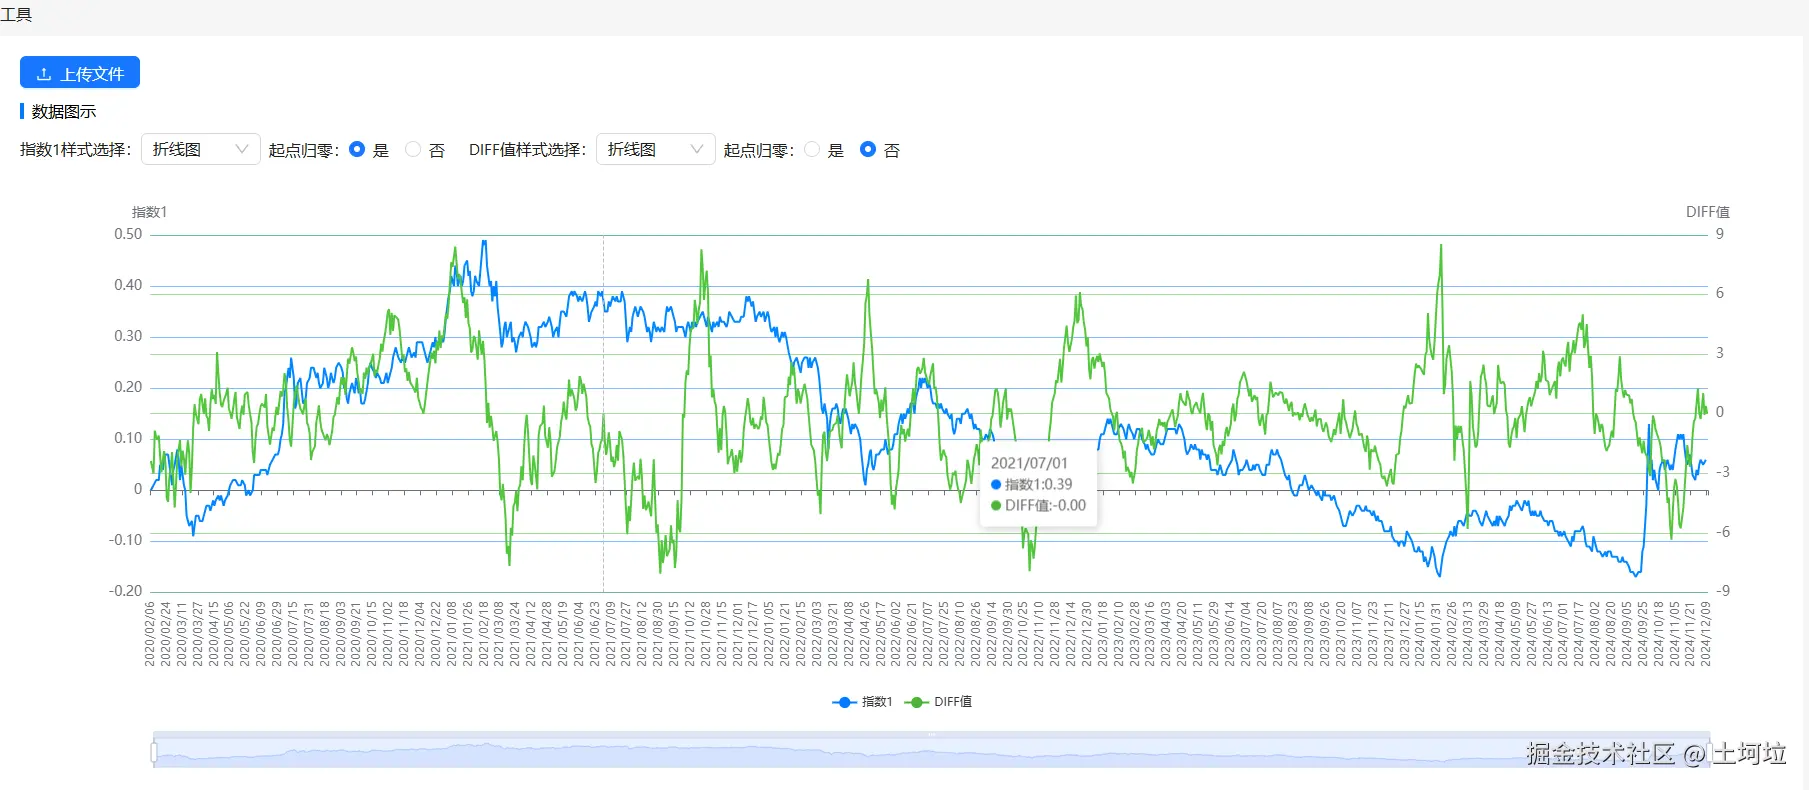Click the 指数1样式选择 field label
The width and height of the screenshot is (1809, 790).
pyautogui.click(x=75, y=149)
